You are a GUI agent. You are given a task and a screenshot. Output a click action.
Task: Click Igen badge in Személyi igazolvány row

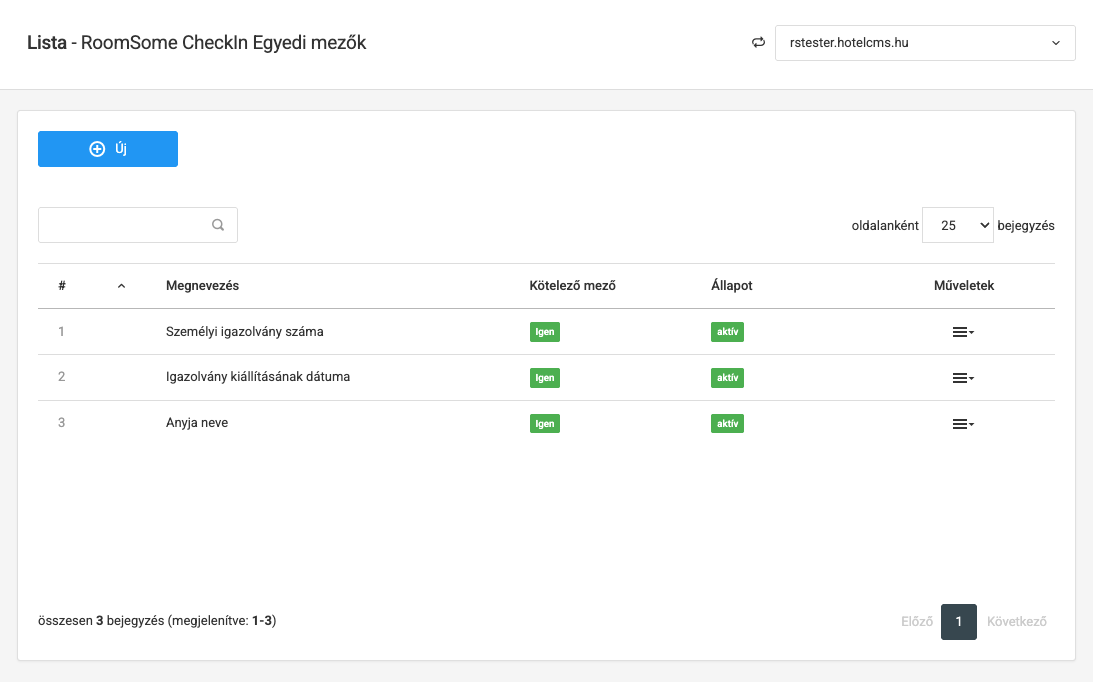tap(544, 332)
